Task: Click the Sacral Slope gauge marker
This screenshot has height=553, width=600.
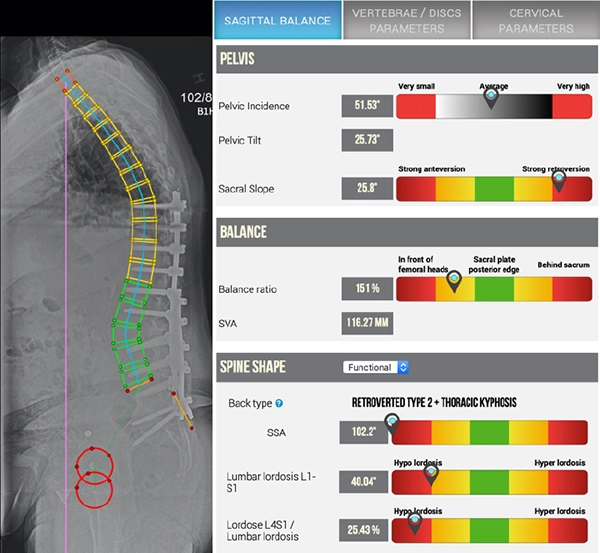Action: (558, 181)
